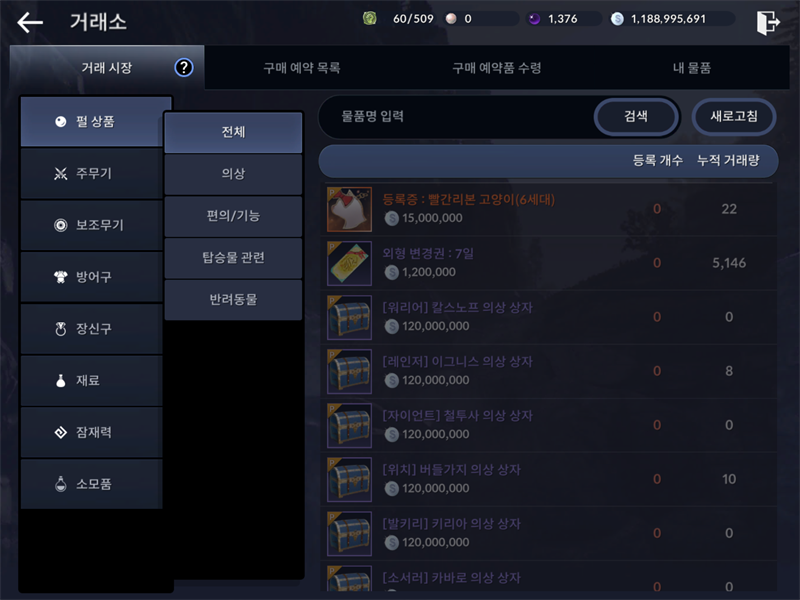
Task: Click the silver coin currency icon
Action: click(x=617, y=19)
